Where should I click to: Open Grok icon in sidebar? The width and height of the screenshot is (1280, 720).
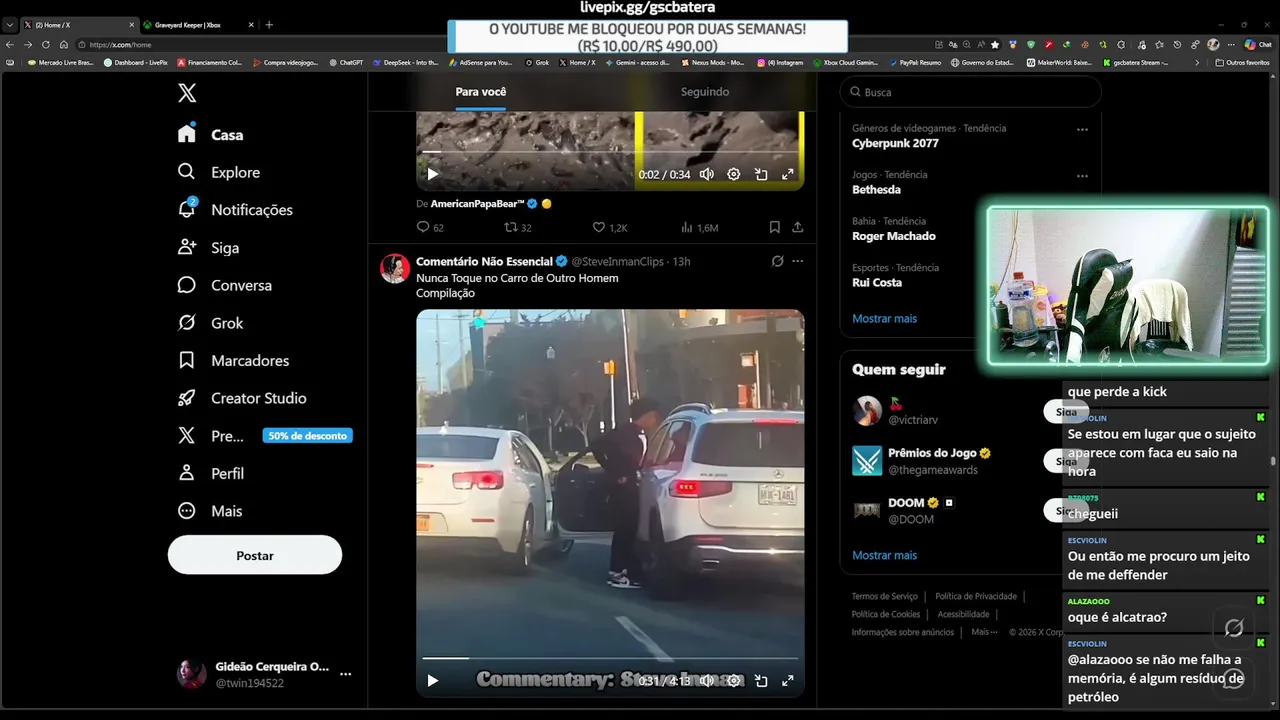pos(187,323)
